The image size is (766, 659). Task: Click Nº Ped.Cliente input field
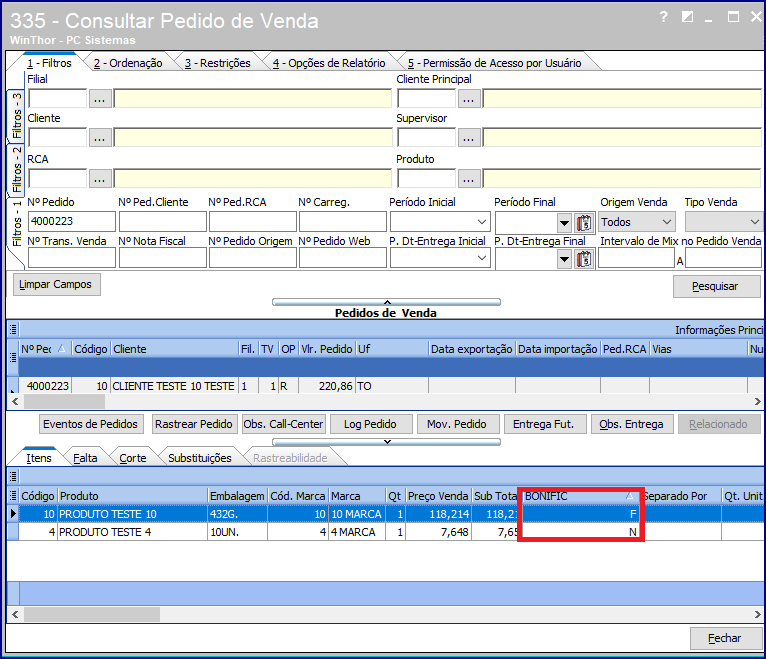pyautogui.click(x=163, y=221)
